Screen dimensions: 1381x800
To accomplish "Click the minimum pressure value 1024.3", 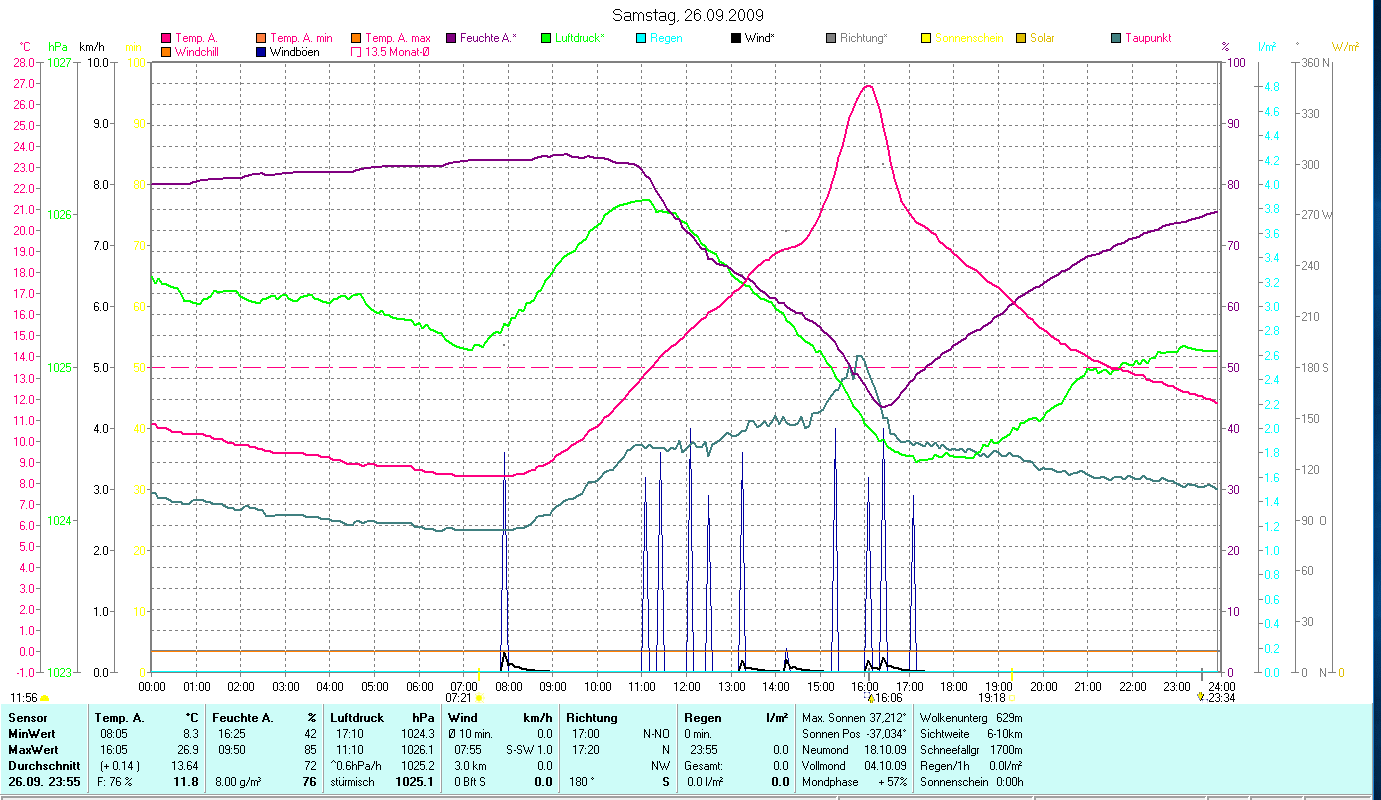I will (417, 734).
